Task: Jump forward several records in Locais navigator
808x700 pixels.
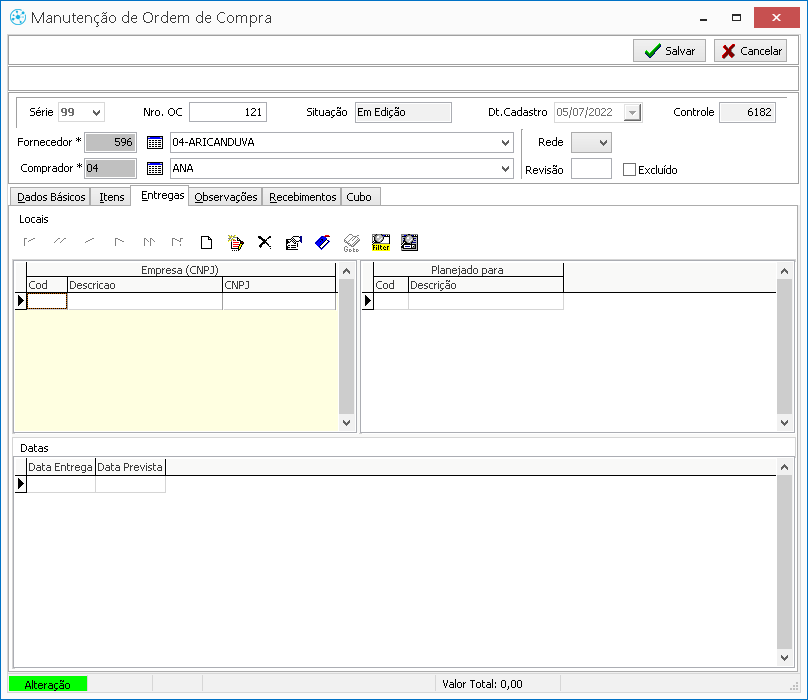Action: point(149,242)
